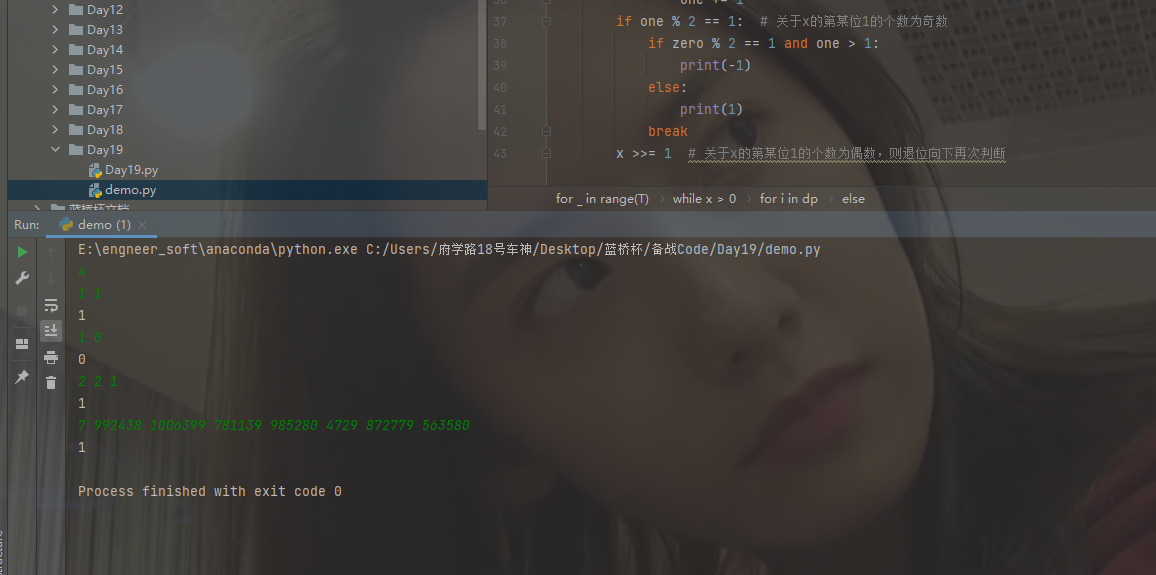Fold marker at line 42 break
The image size is (1156, 575).
pos(546,130)
